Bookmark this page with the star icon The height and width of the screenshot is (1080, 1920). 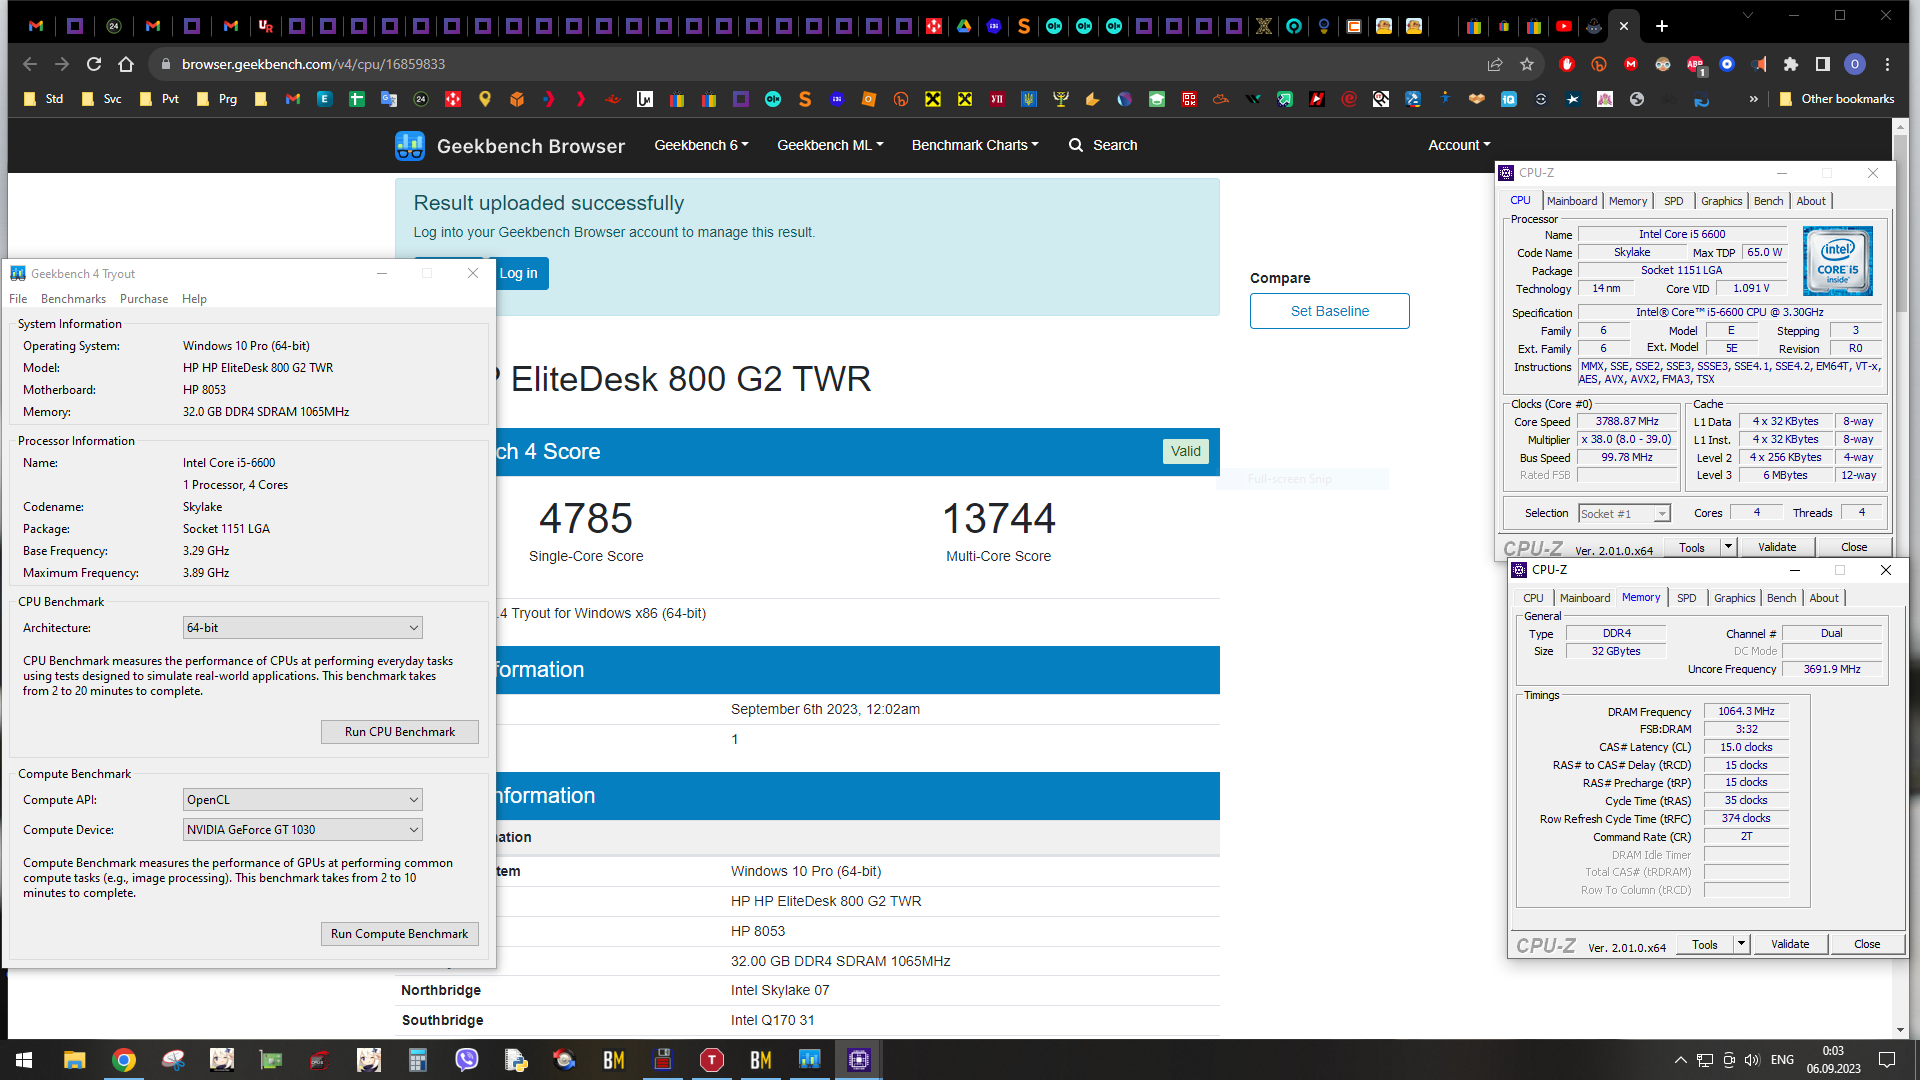tap(1527, 64)
